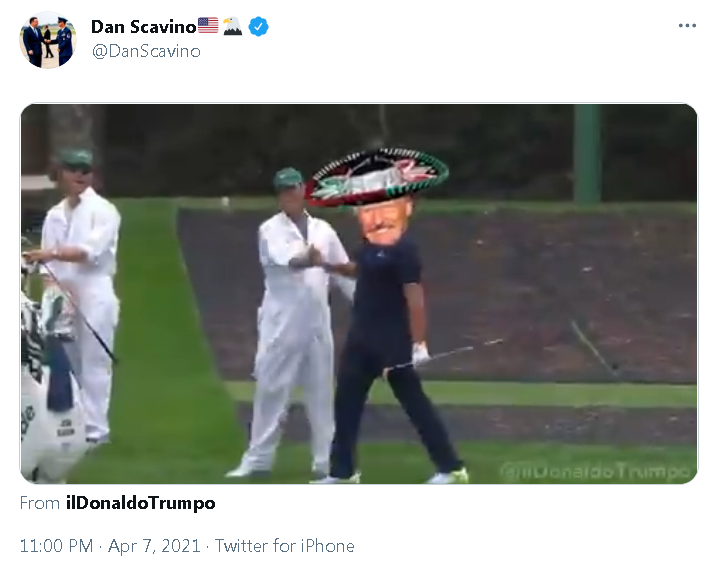
Task: Click the green pole in the video background
Action: point(587,153)
